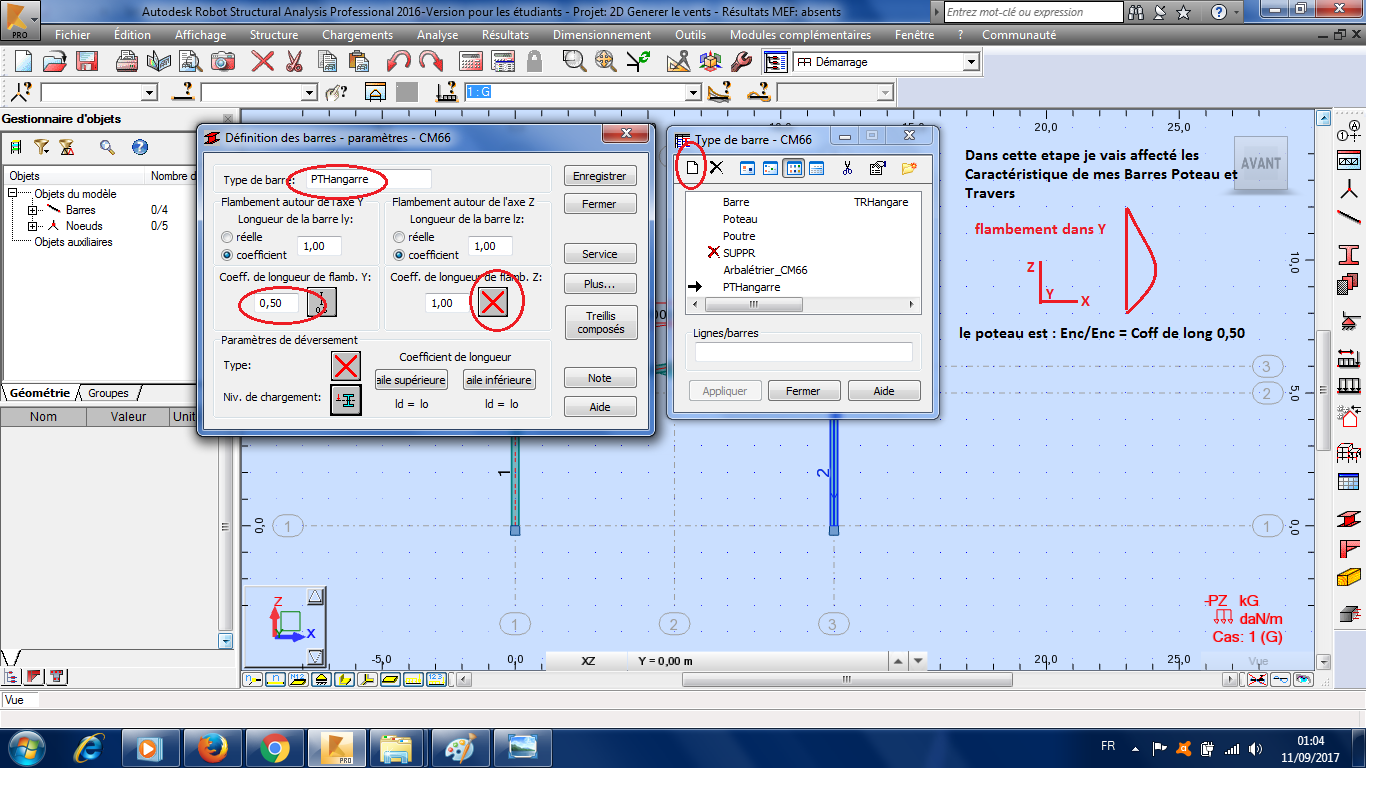
Task: Select 'coefficient' radio for bar length ly
Action: [x=227, y=255]
